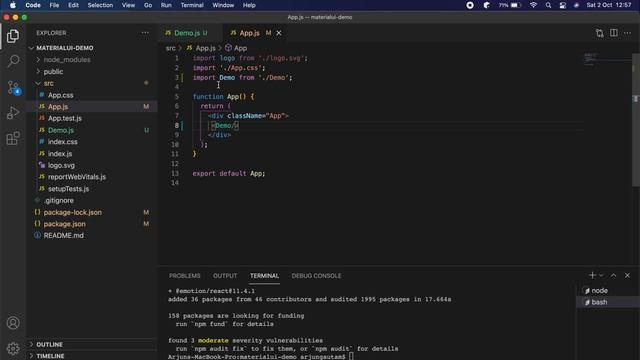Open the Accounts icon menu
The height and width of the screenshot is (360, 640).
(13, 323)
